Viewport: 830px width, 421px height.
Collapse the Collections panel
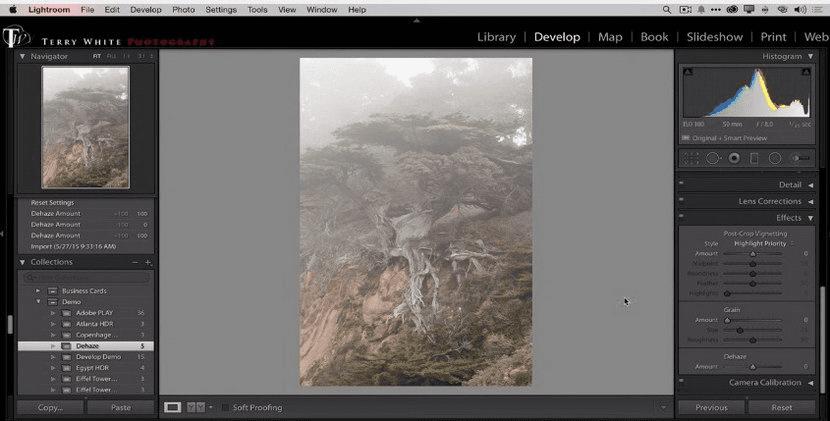coord(22,262)
